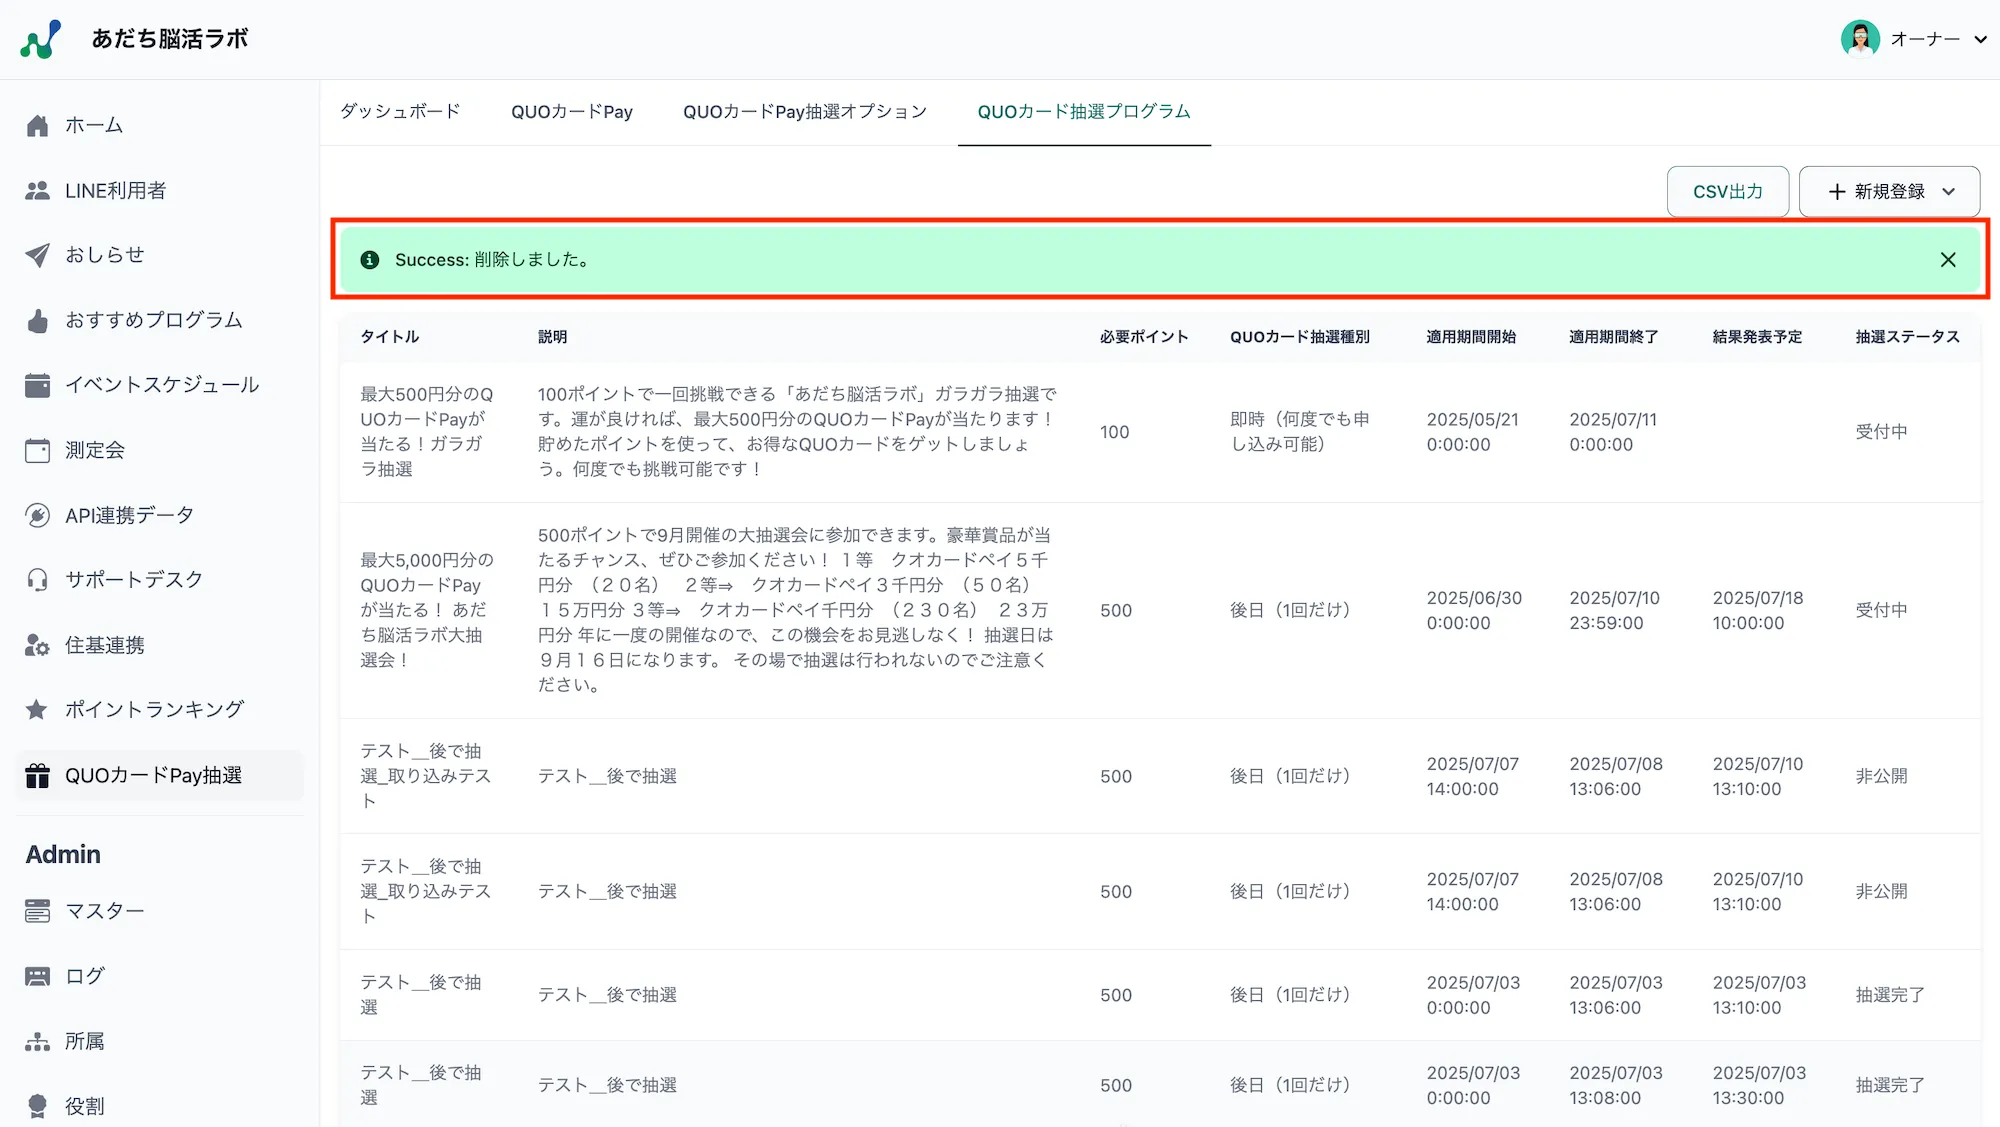Click the 役割 badge icon
2000x1127 pixels.
pyautogui.click(x=37, y=1106)
